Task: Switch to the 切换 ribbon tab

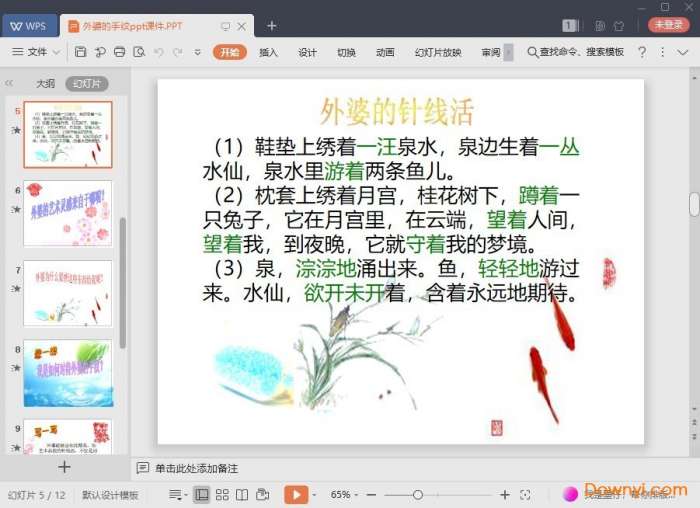Action: point(346,52)
